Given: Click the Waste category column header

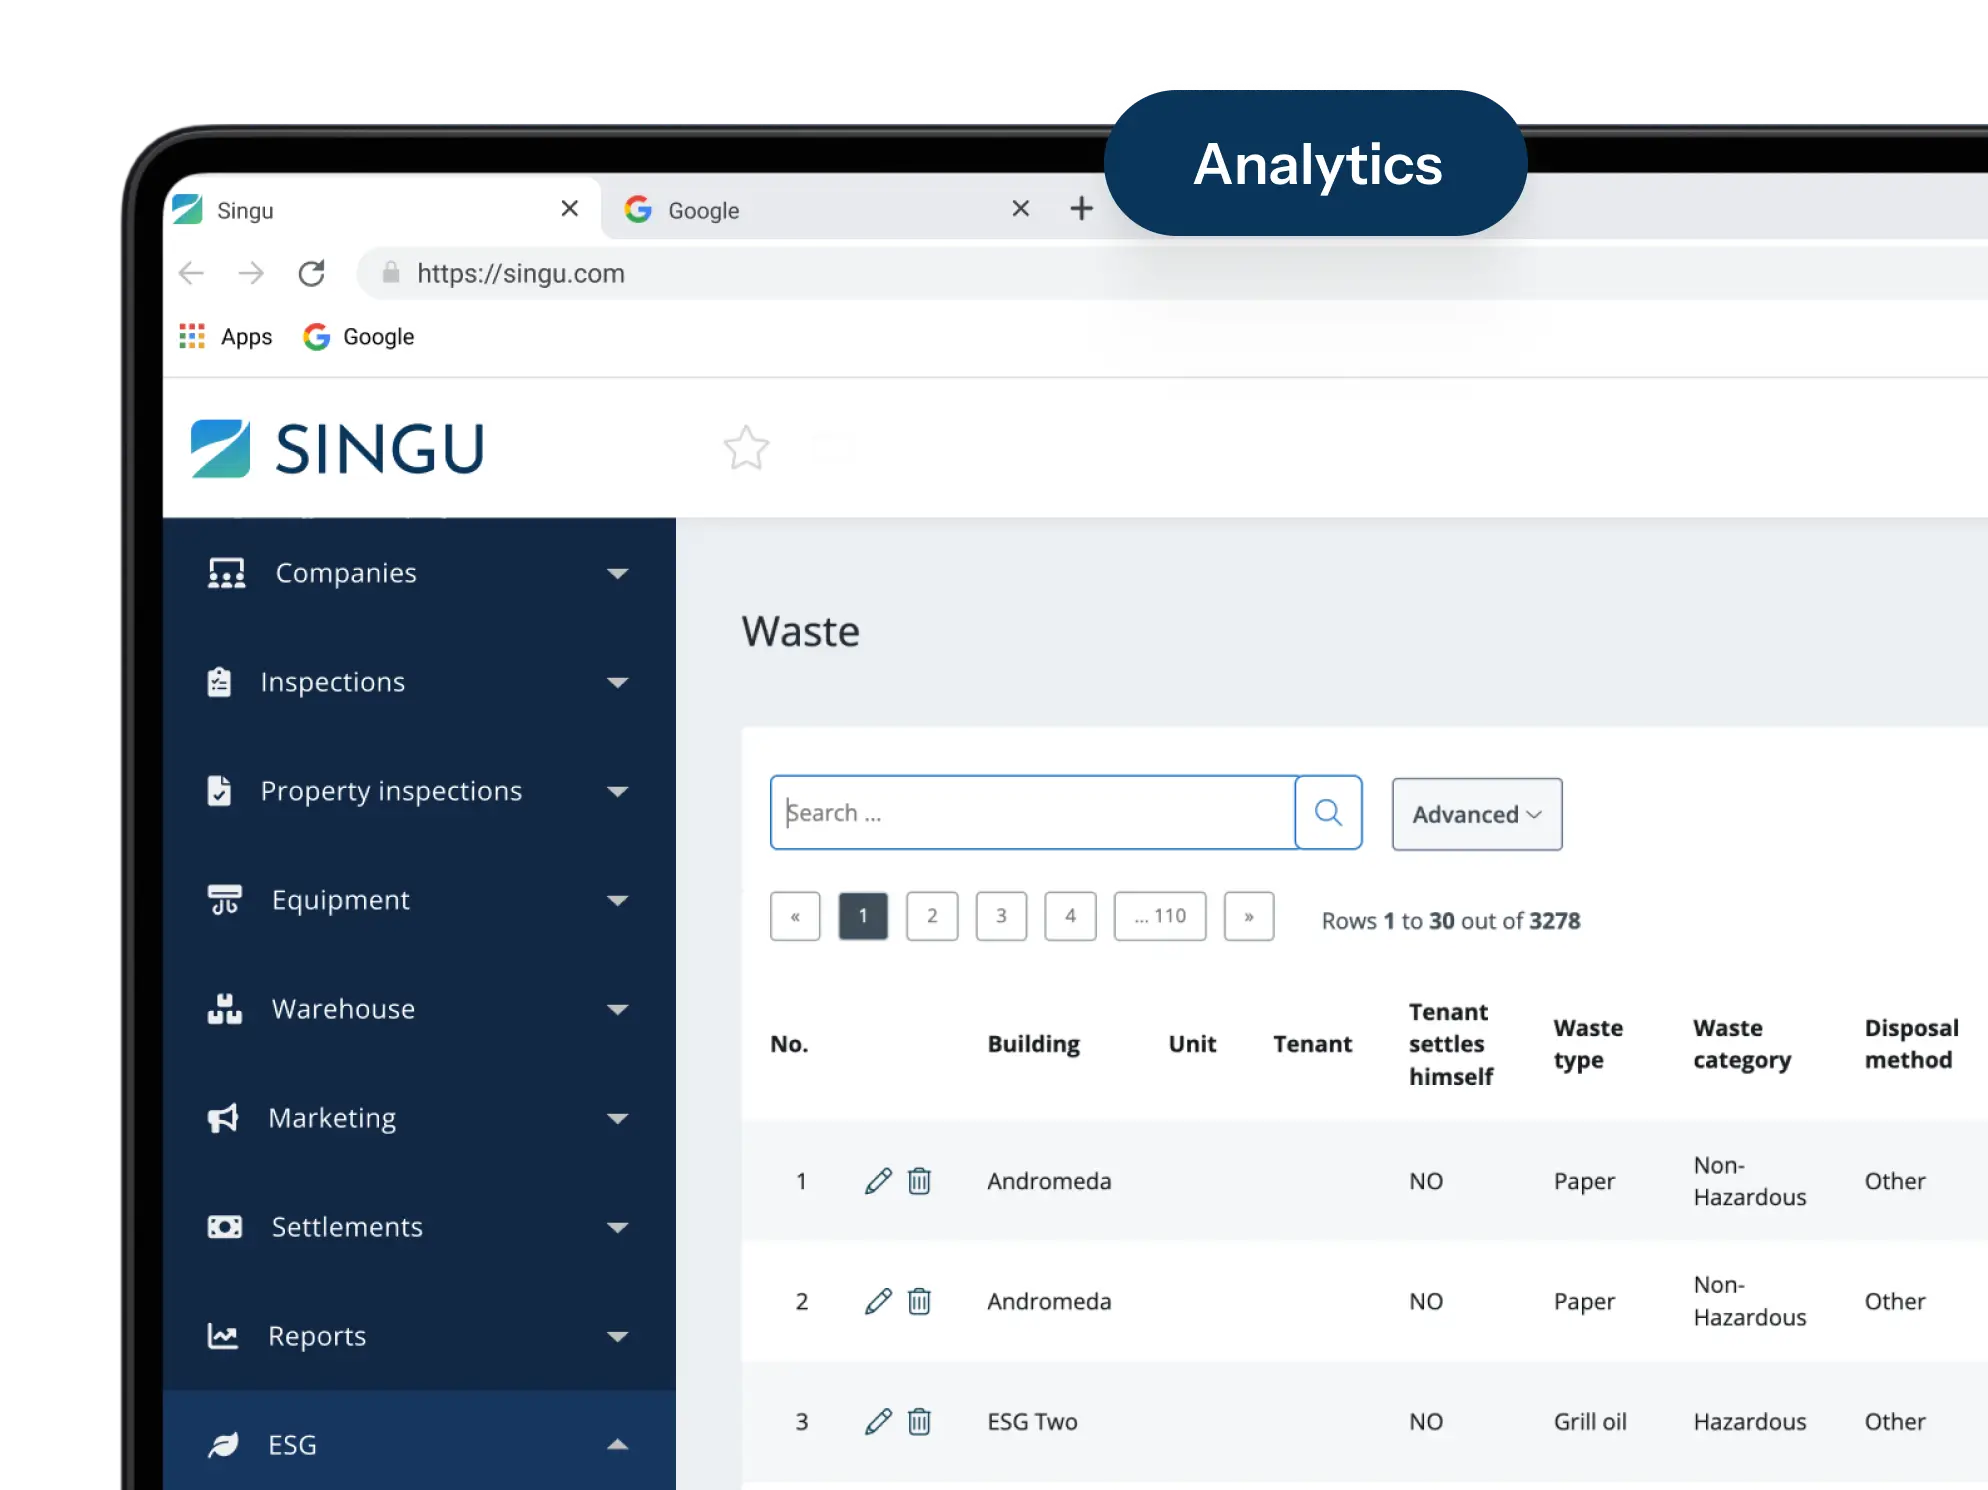Looking at the screenshot, I should point(1742,1044).
